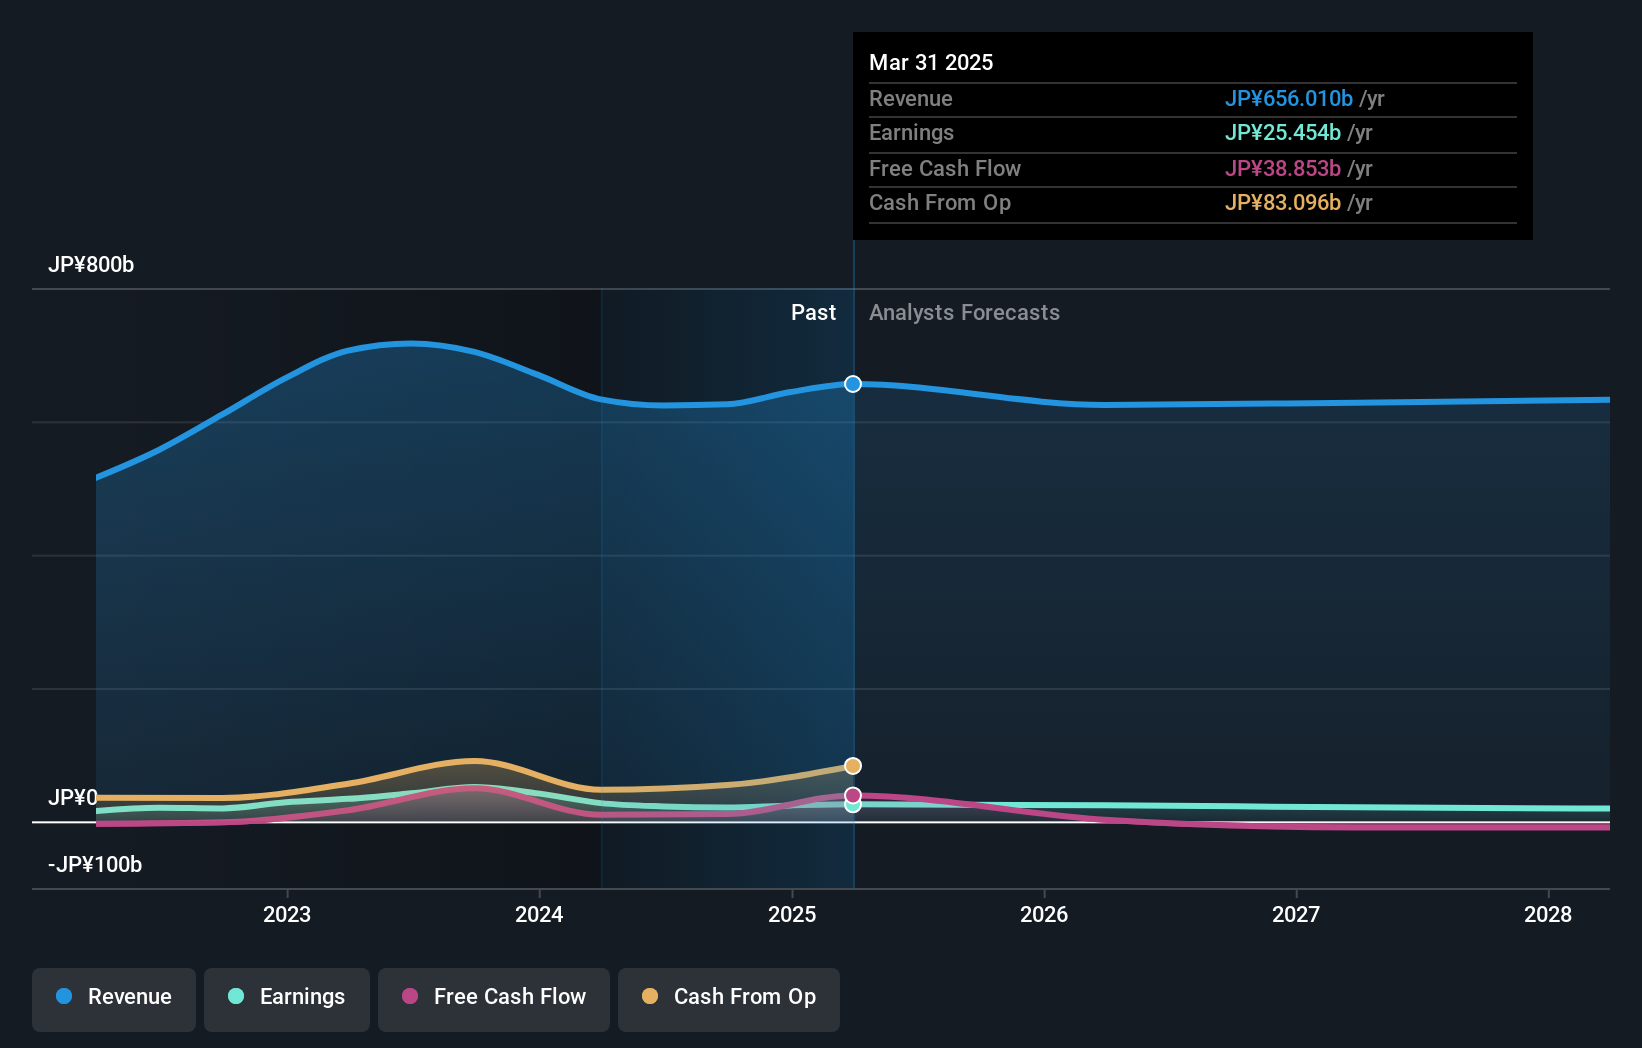
Task: Click the teal Earnings legend dot
Action: tap(236, 996)
